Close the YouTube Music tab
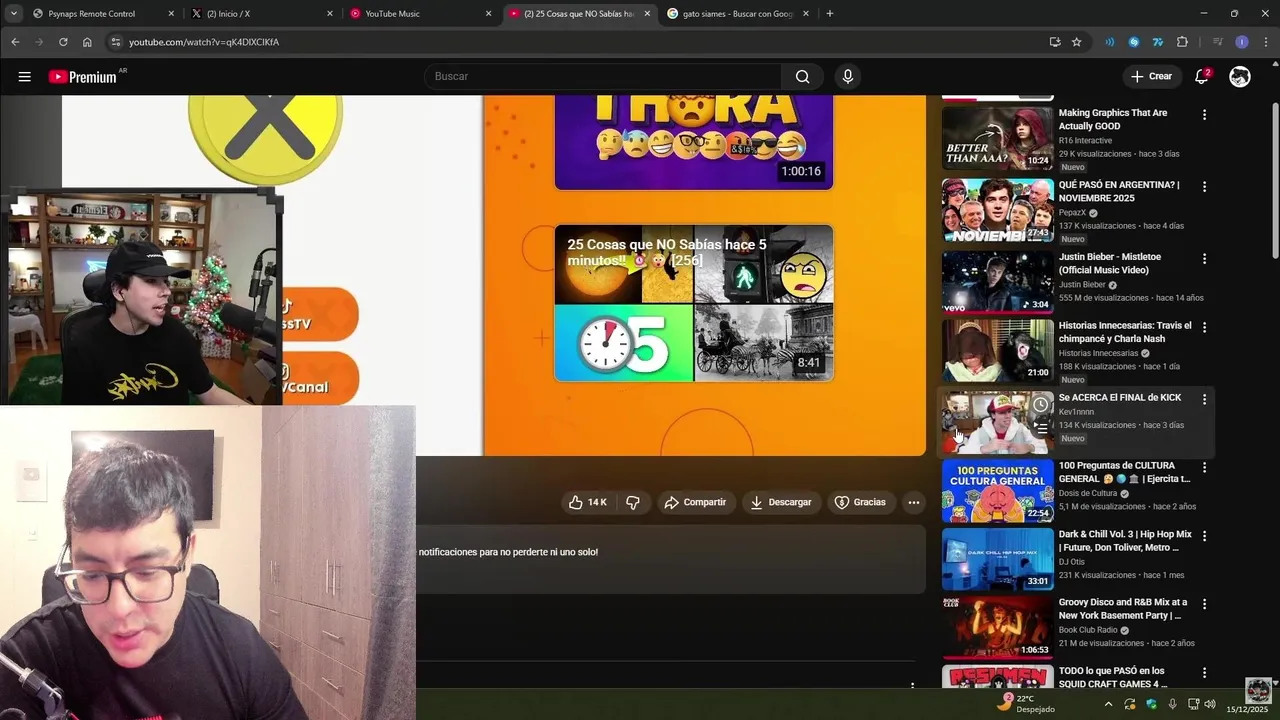1280x720 pixels. tap(488, 14)
